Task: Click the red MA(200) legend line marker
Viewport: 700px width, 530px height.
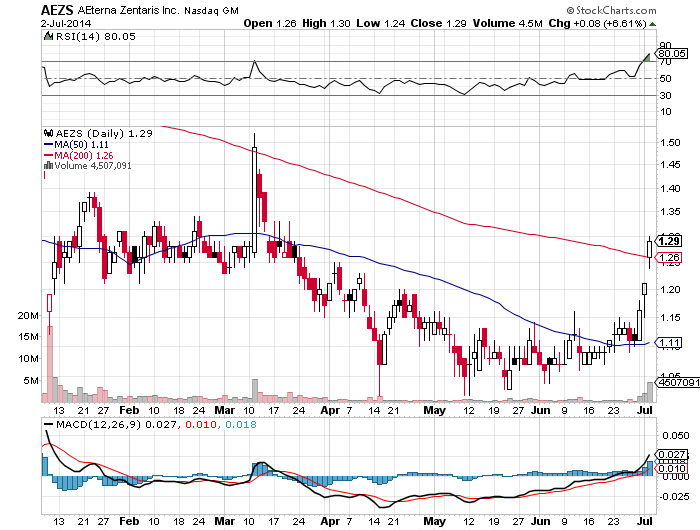Action: [46, 154]
